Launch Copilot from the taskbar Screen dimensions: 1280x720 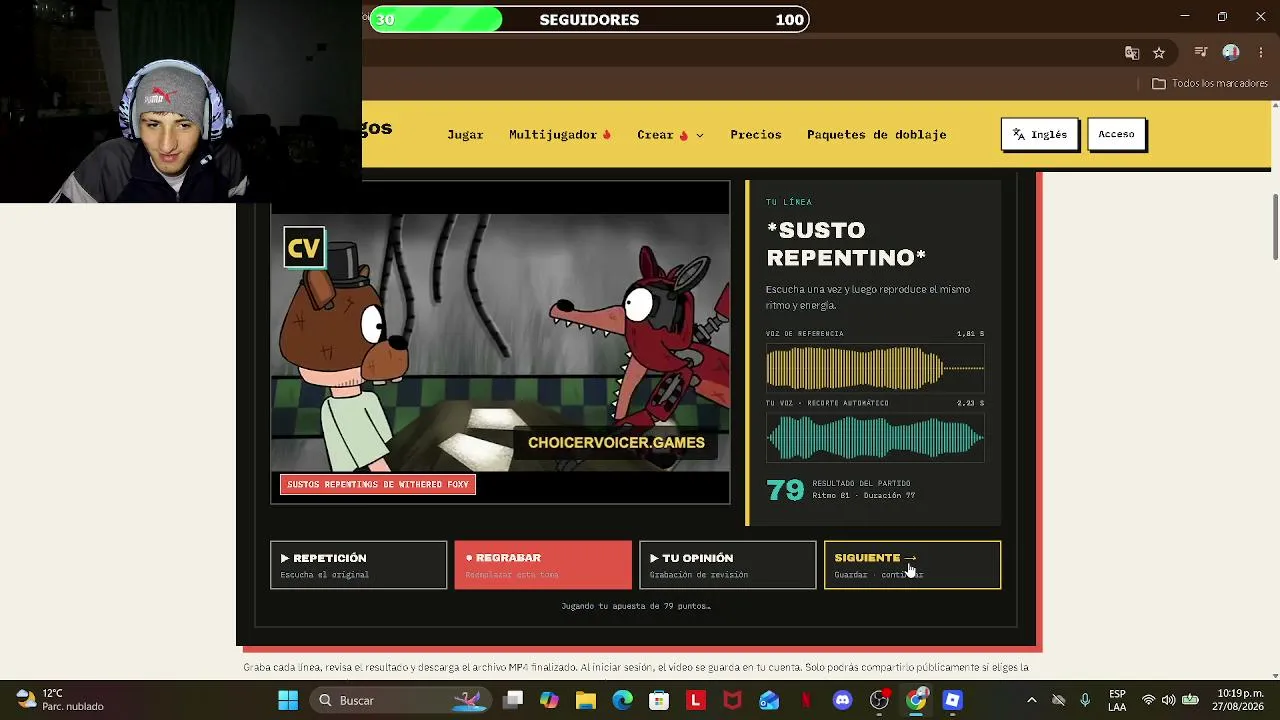pos(549,700)
